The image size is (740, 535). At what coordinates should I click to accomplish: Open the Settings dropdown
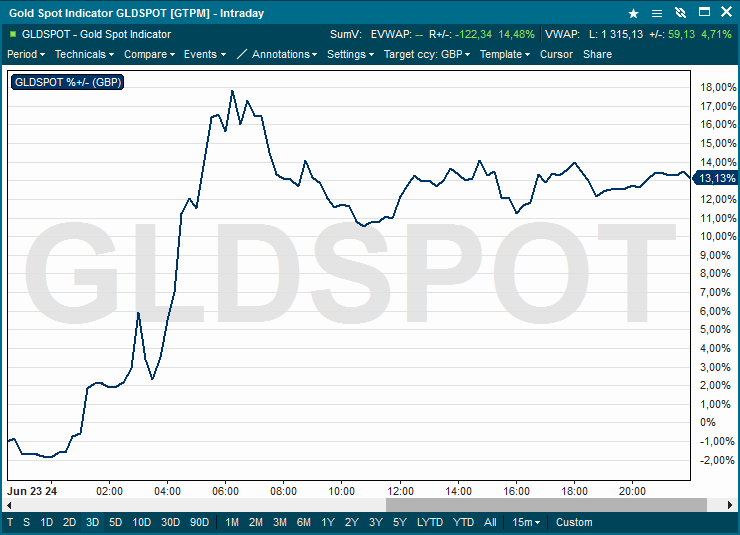point(351,54)
